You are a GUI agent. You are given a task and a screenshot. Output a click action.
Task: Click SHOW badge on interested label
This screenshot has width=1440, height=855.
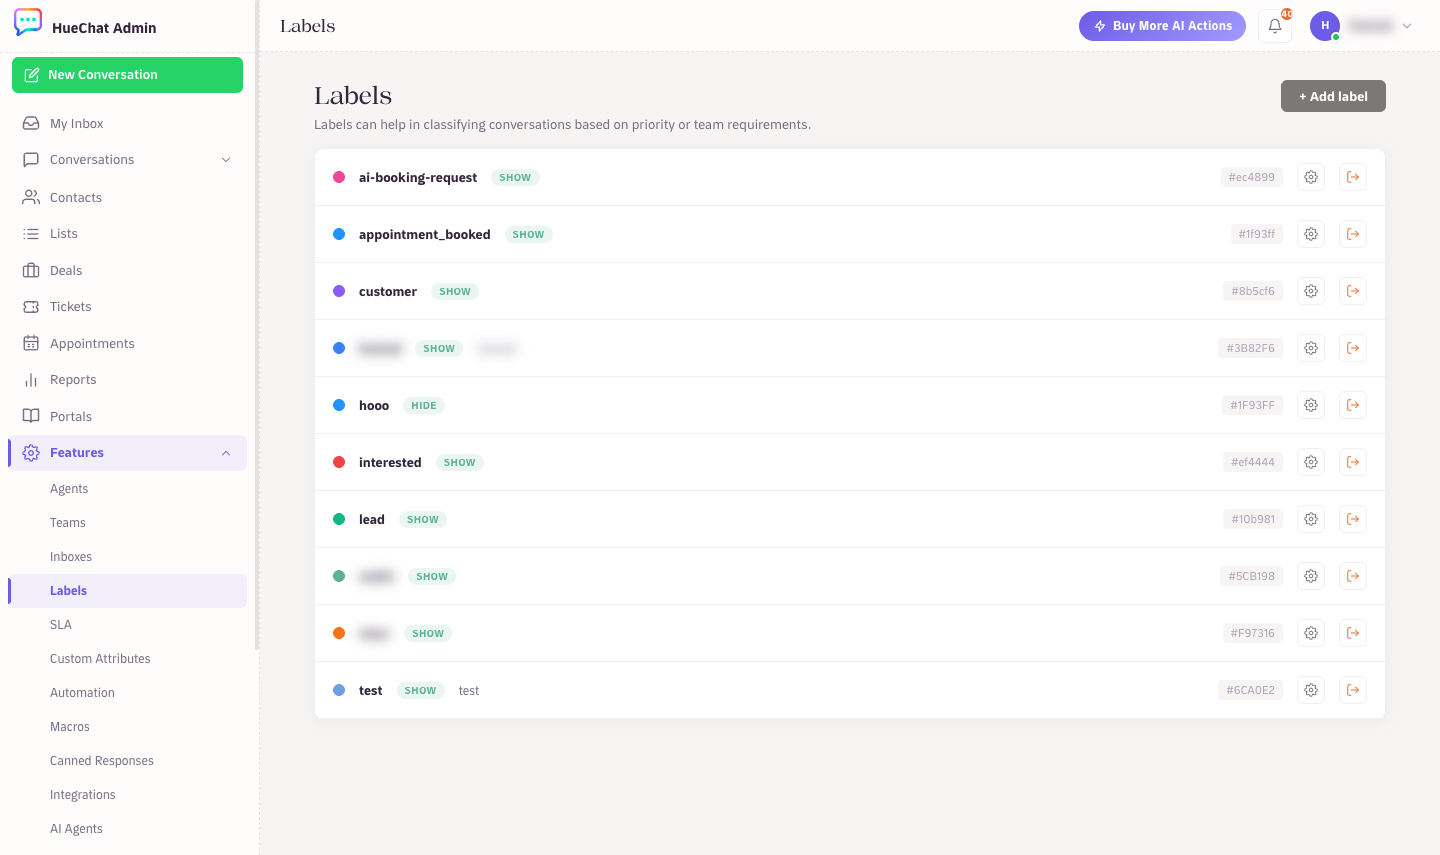460,462
